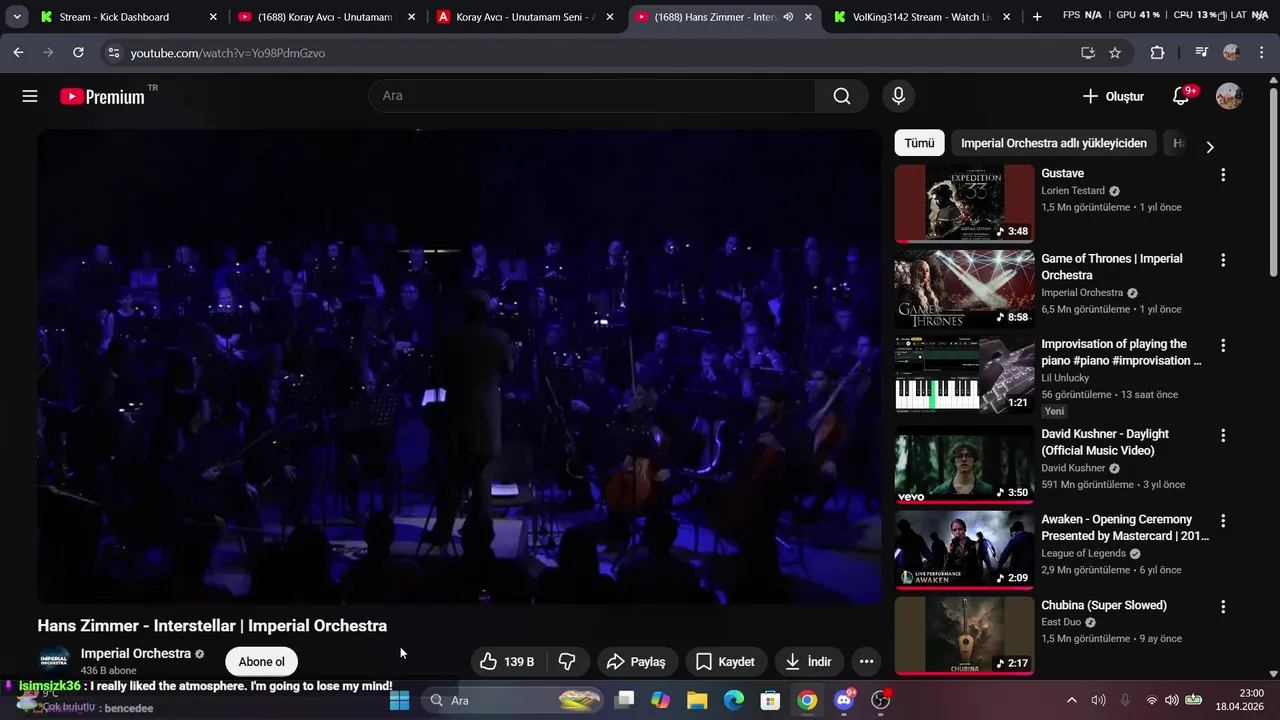Open the Windows Start menu
This screenshot has width=1280, height=720.
click(x=399, y=700)
